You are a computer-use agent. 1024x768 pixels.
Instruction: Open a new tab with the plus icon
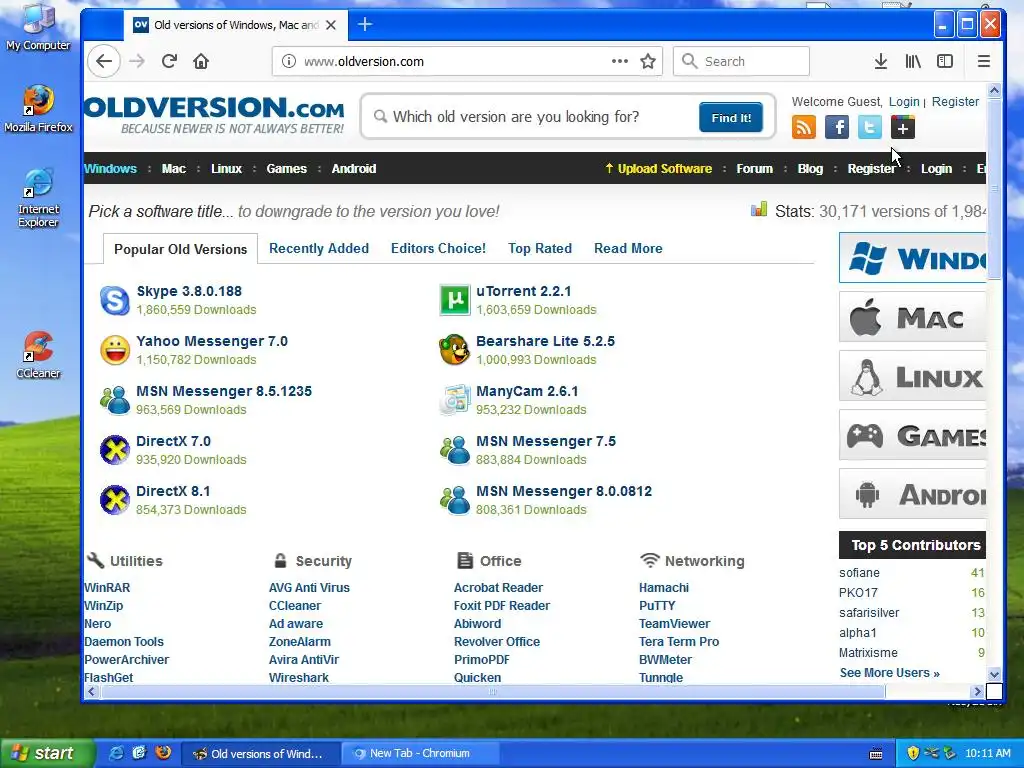point(365,25)
